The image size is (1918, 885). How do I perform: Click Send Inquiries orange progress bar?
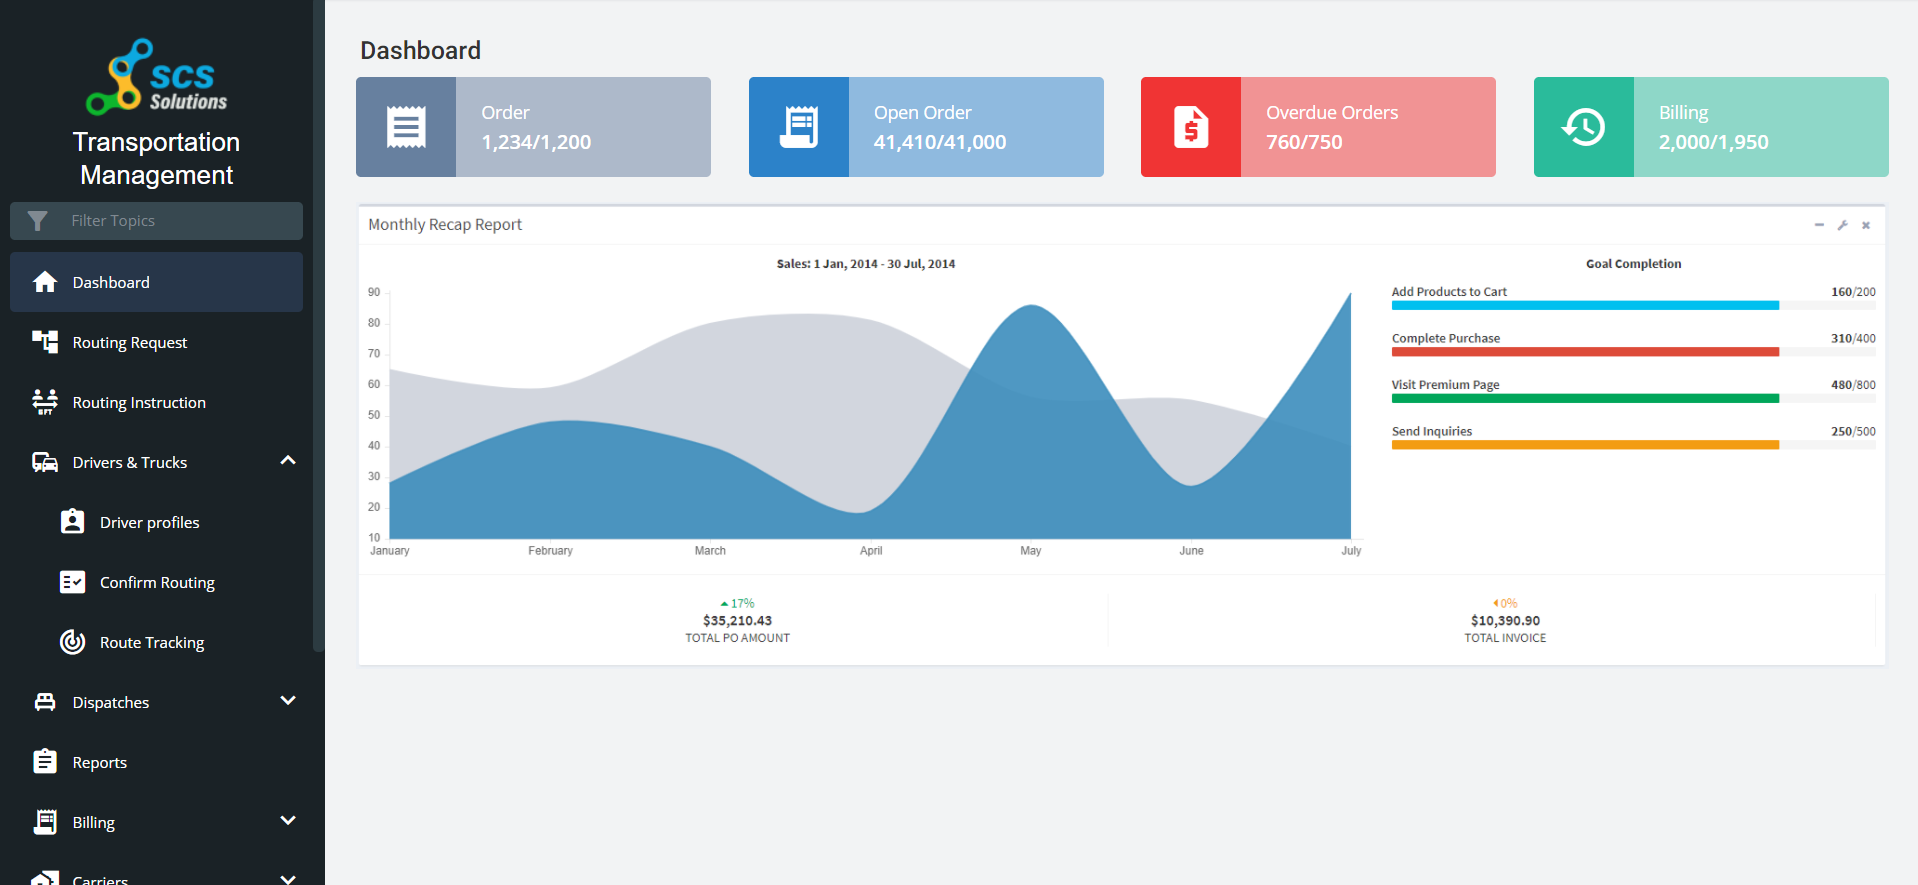(1634, 445)
